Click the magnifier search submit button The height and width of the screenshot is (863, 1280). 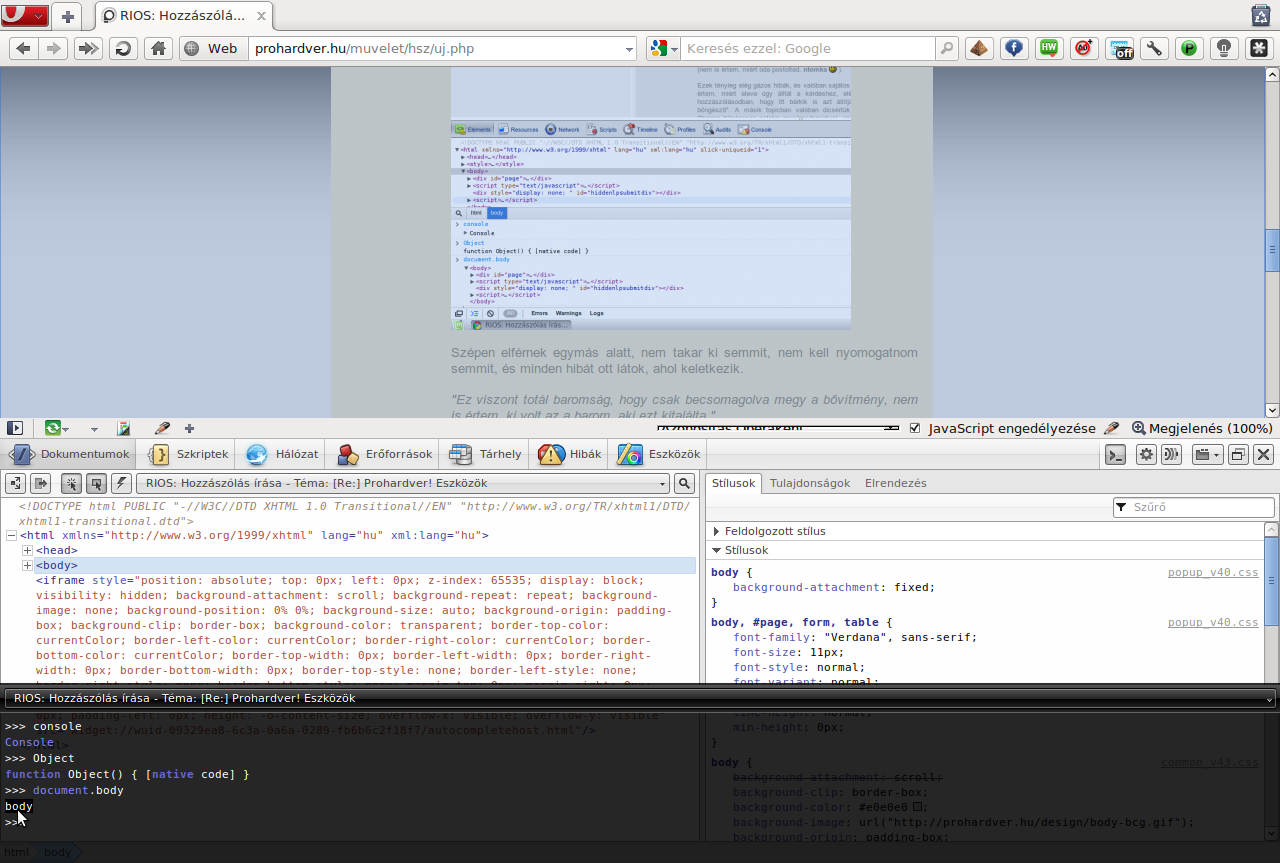click(947, 48)
